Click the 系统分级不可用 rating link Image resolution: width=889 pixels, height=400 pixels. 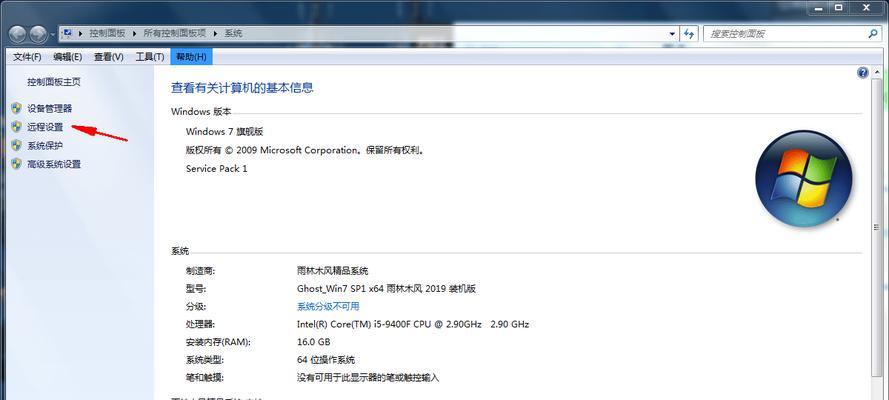328,306
